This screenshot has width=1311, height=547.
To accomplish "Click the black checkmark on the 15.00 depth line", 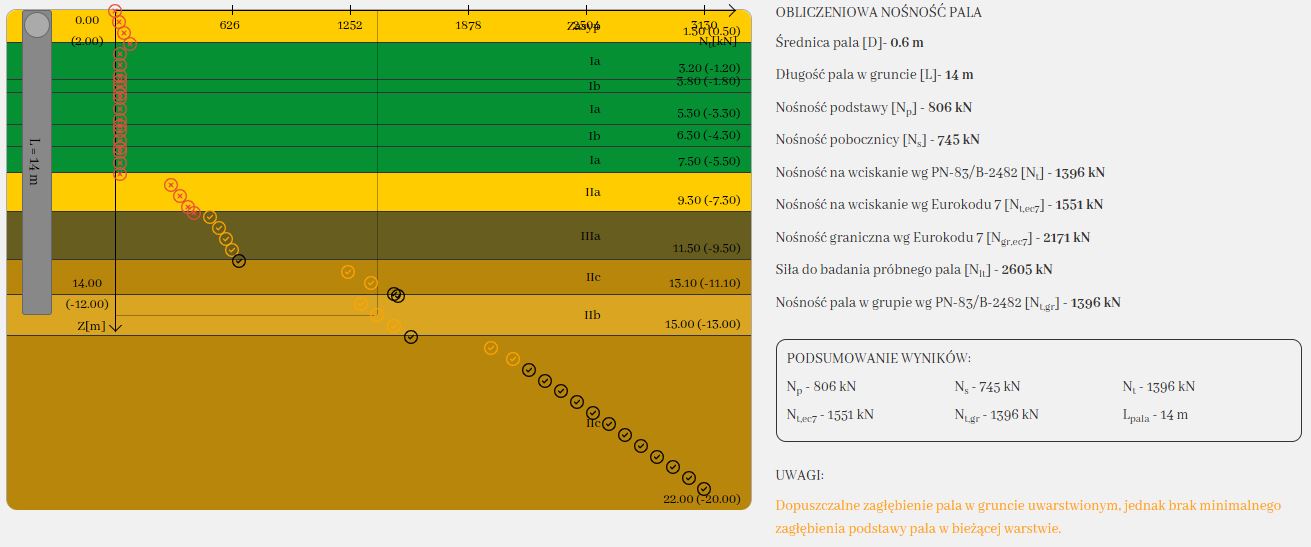I will click(x=410, y=337).
